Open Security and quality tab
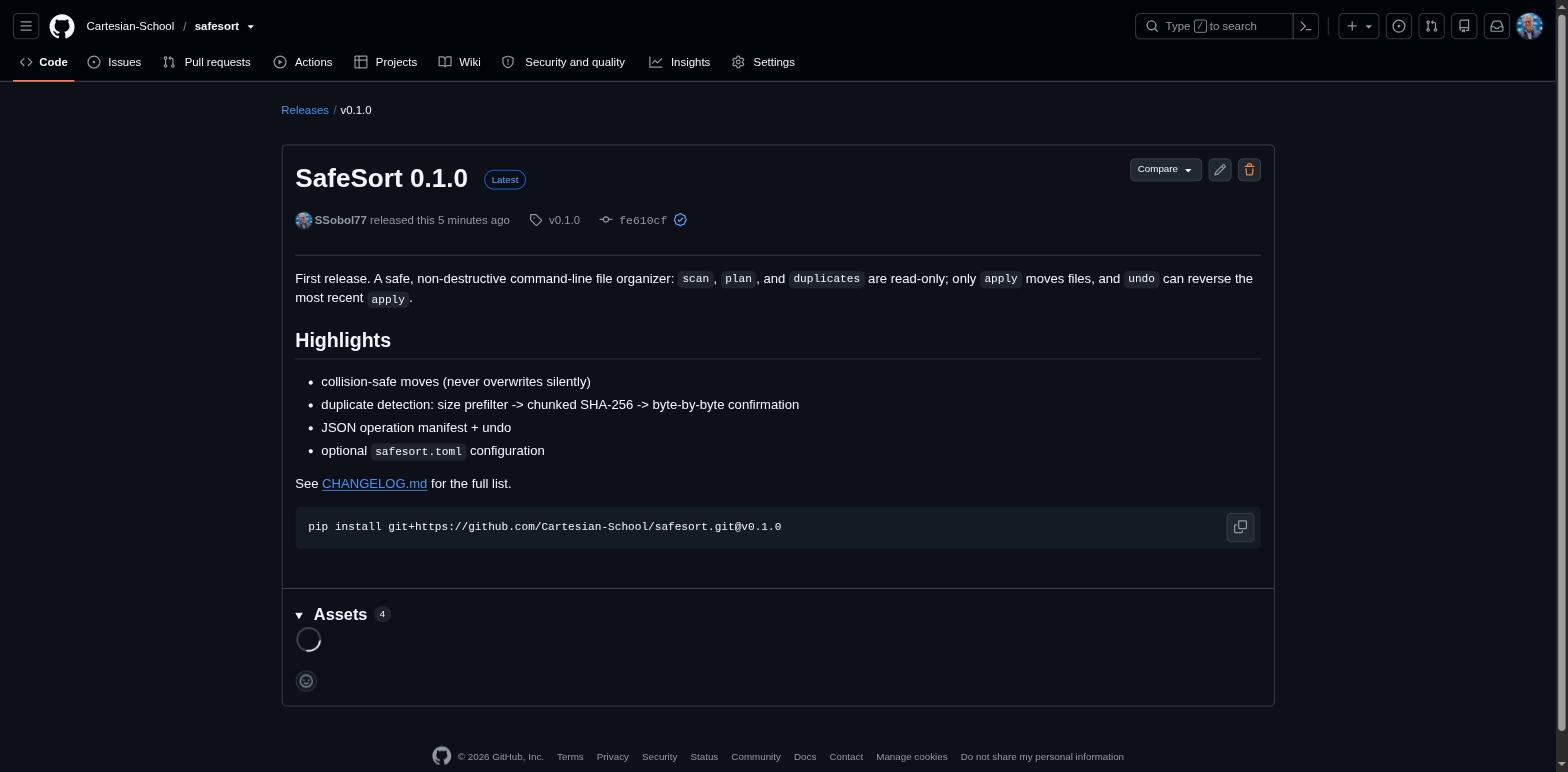Screen dimensions: 1568x772 point(564,62)
